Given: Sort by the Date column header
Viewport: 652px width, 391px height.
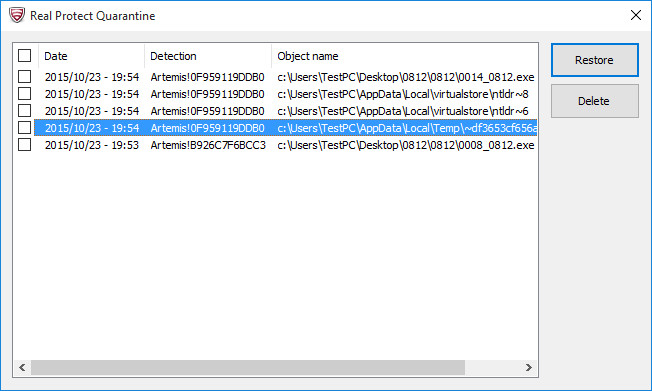Looking at the screenshot, I should pyautogui.click(x=91, y=56).
